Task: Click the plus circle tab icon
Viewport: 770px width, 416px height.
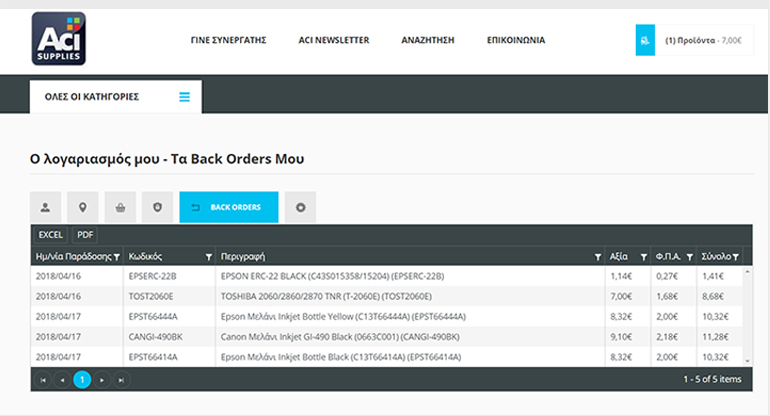Action: (300, 208)
